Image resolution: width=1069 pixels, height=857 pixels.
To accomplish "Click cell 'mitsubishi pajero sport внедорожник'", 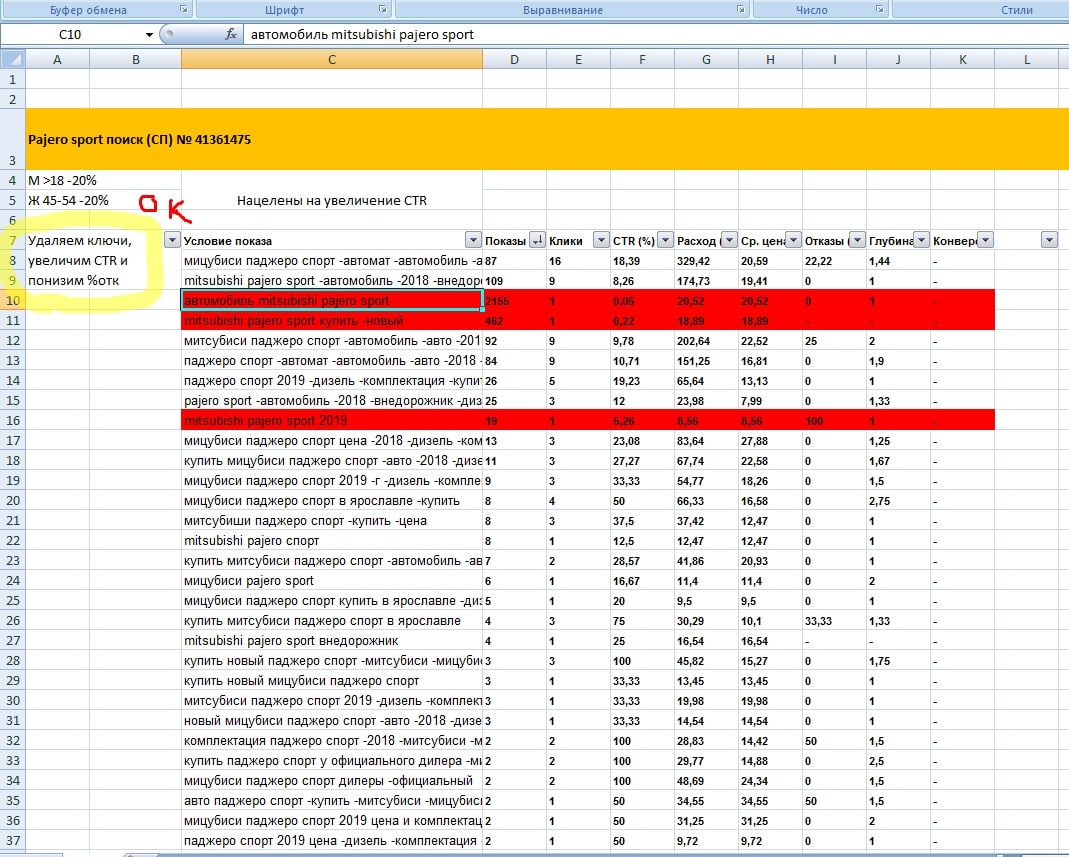I will tap(332, 641).
